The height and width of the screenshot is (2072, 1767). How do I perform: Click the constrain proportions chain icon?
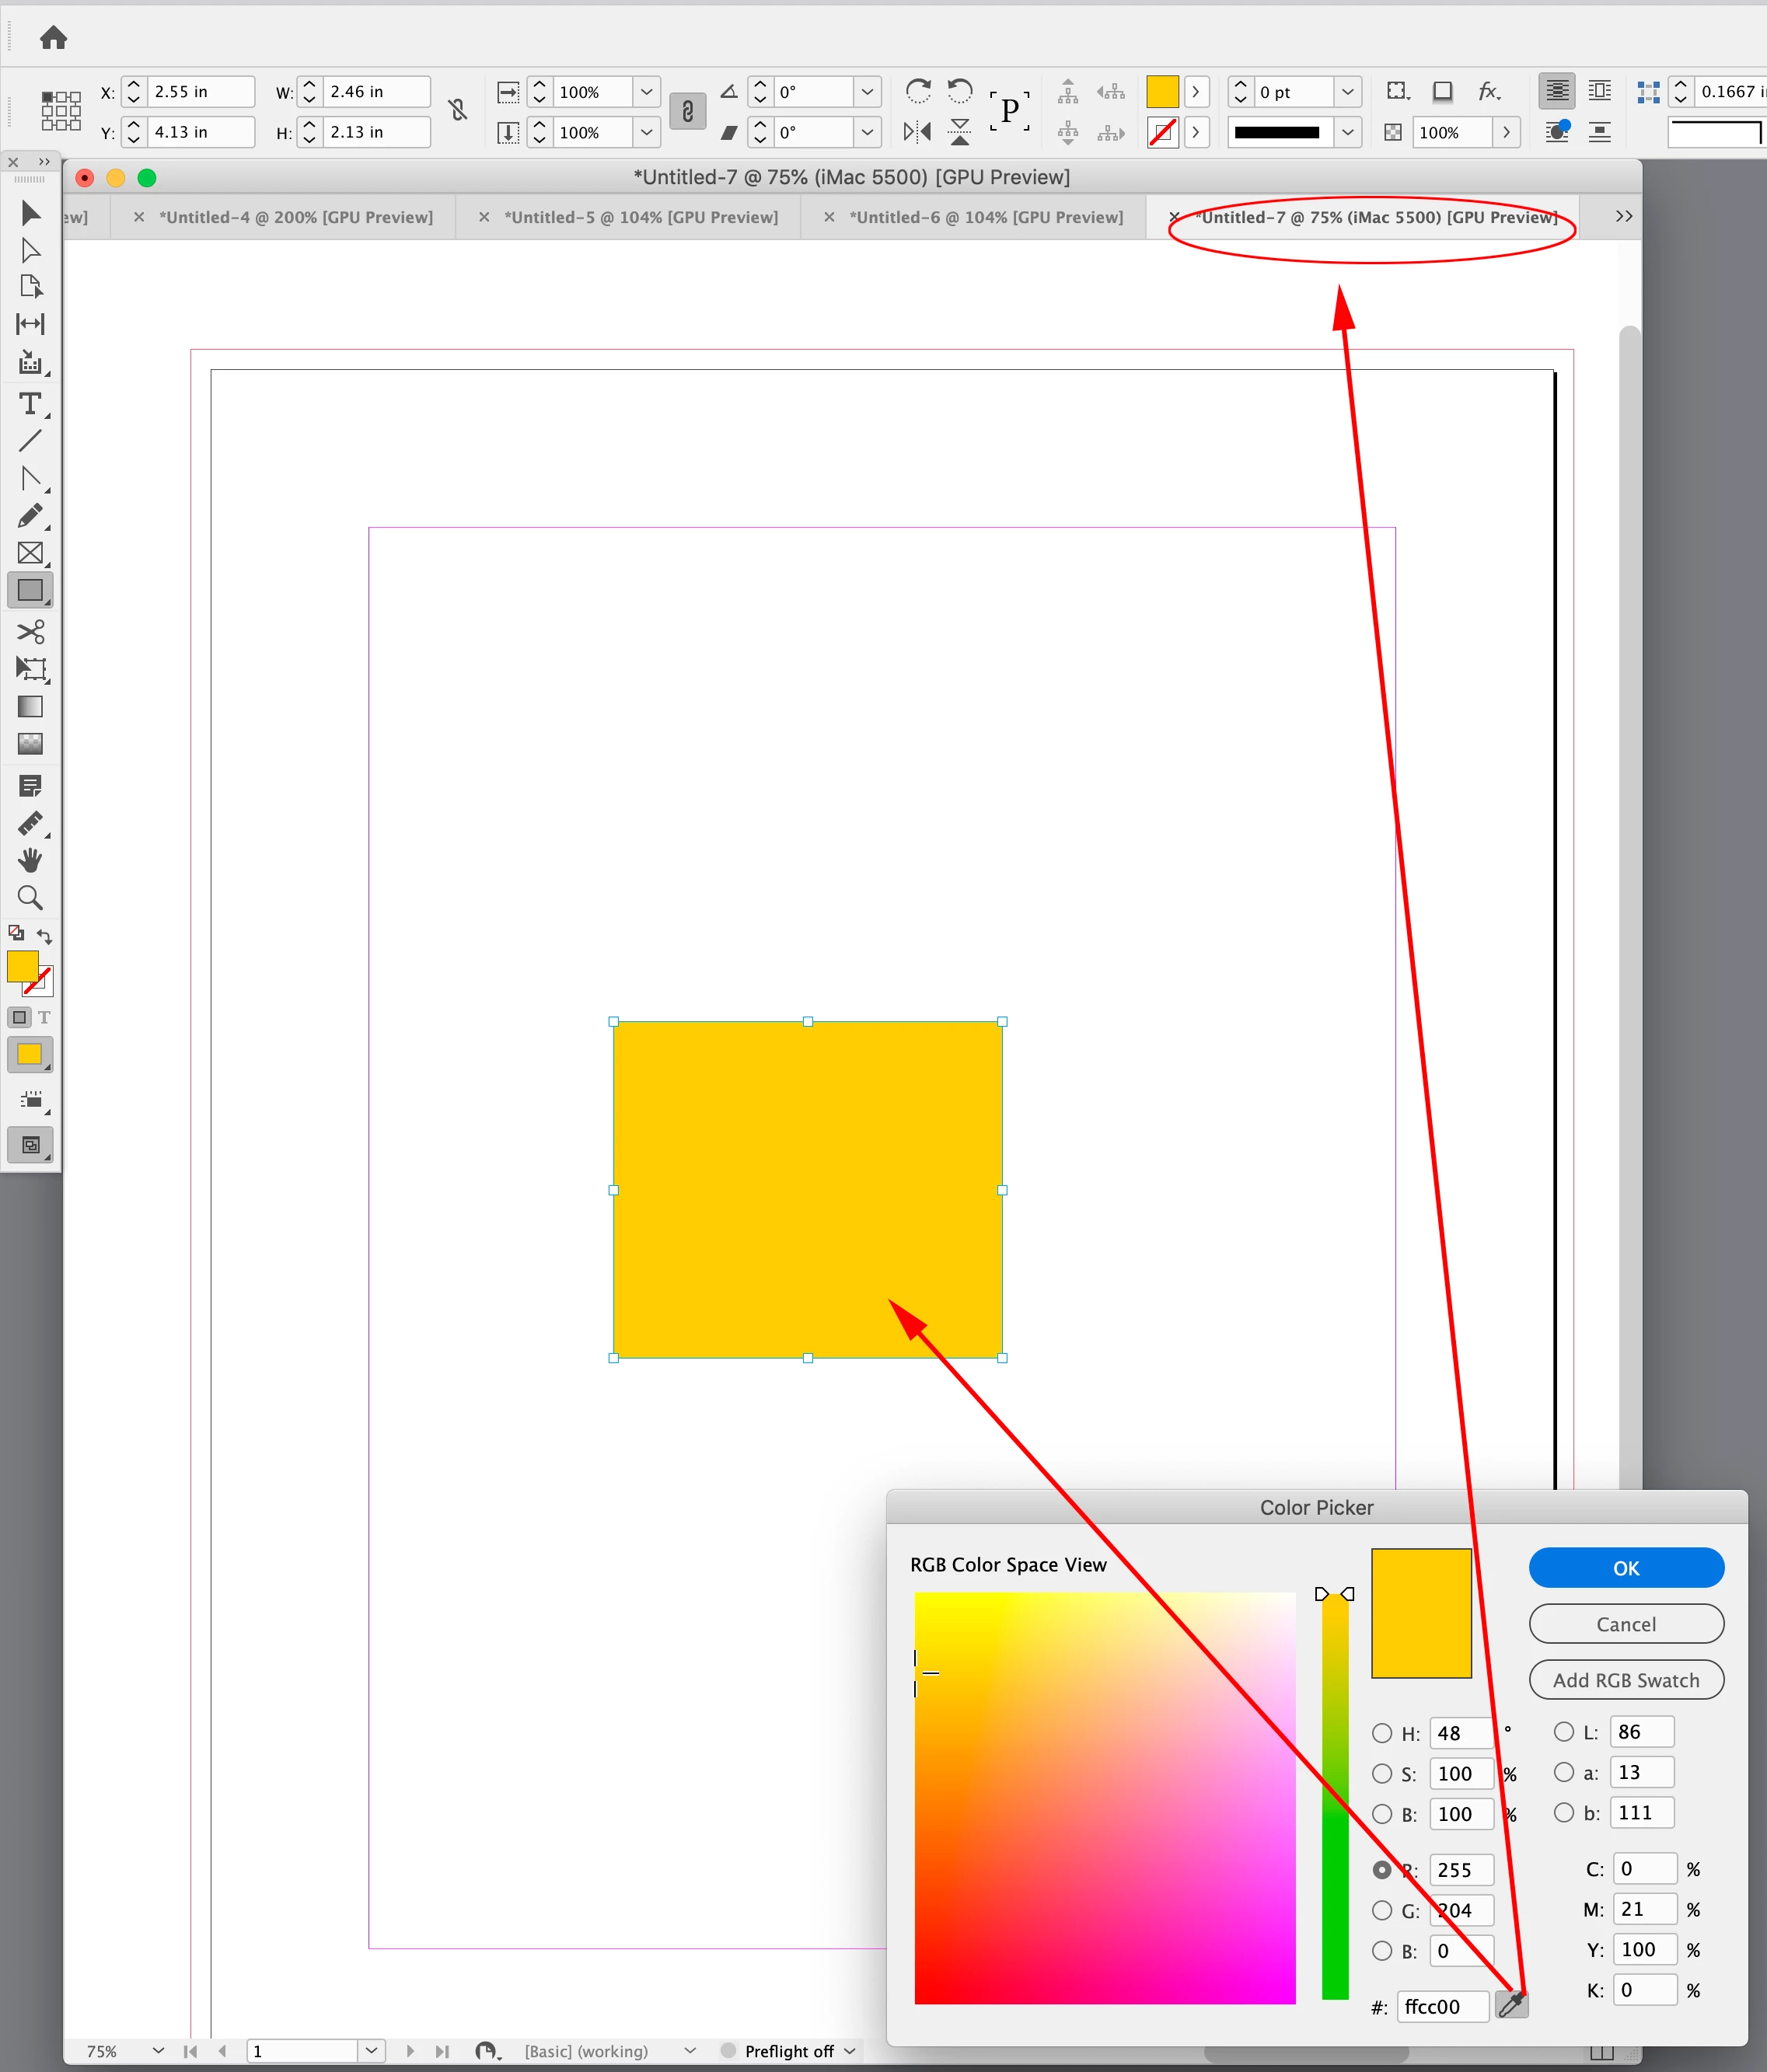point(687,111)
